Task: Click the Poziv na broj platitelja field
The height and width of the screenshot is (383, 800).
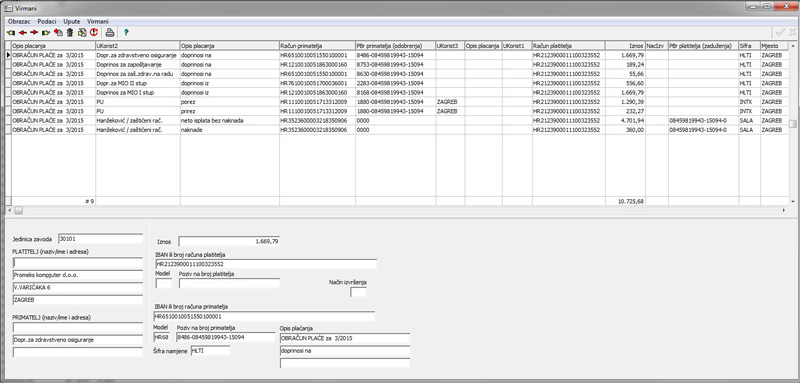Action: (x=229, y=283)
